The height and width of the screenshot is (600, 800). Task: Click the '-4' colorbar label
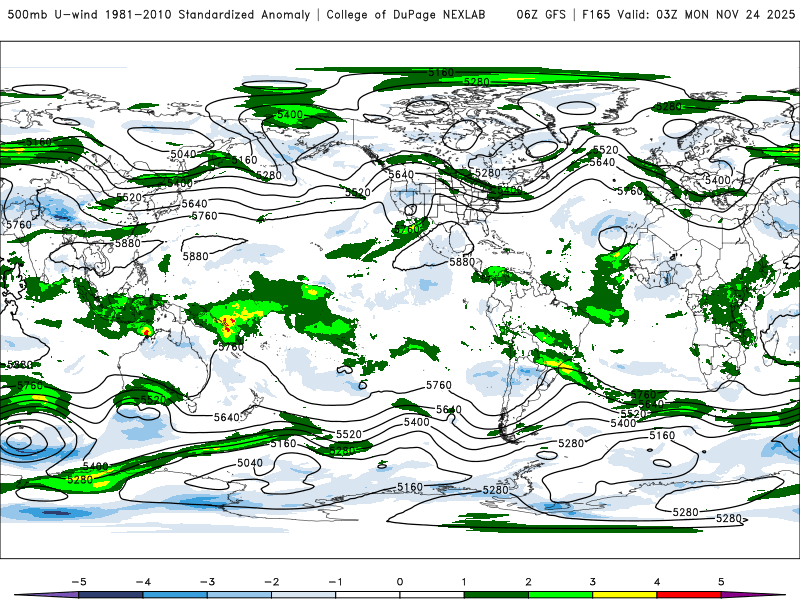point(143,582)
